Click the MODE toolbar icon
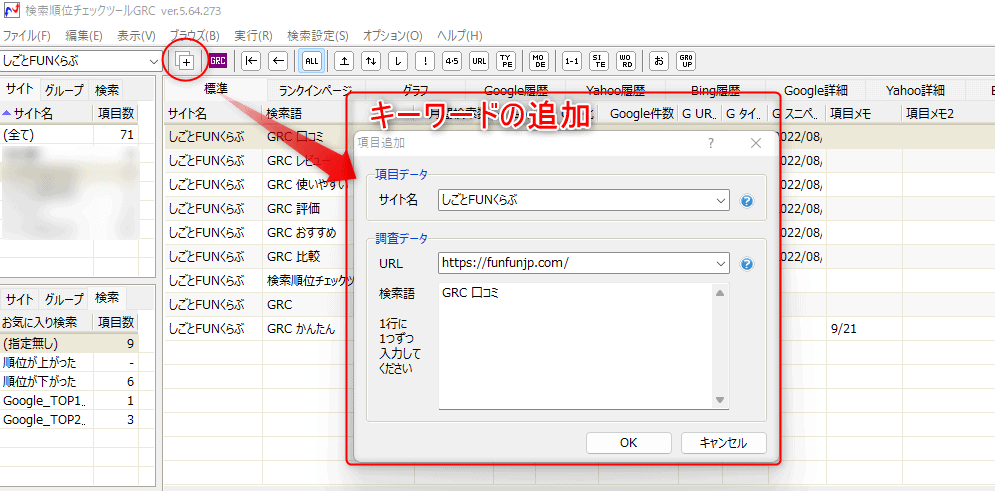Screen dimensions: 995x491 point(539,61)
